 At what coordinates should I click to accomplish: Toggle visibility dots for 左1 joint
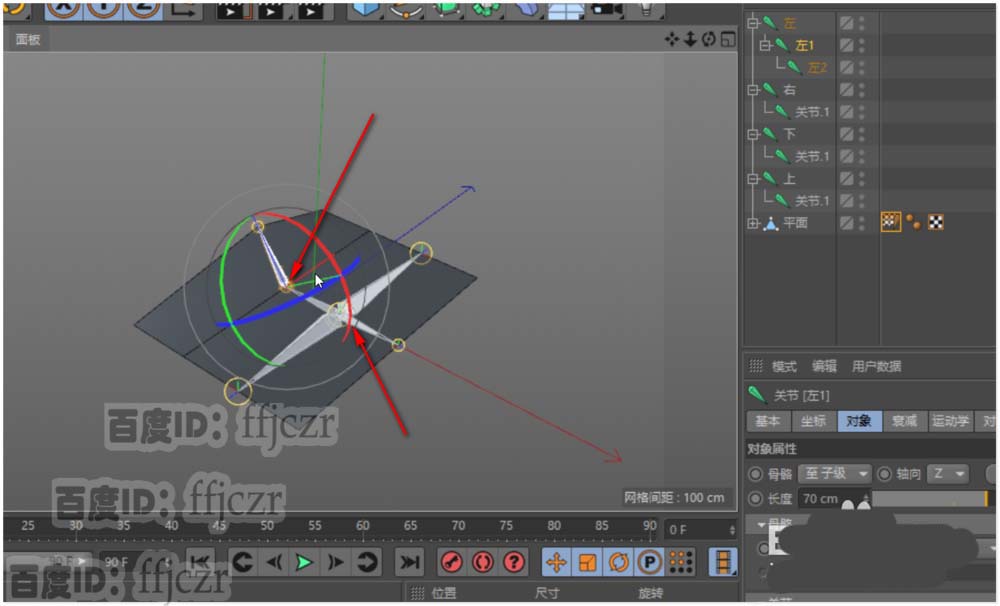coord(862,45)
